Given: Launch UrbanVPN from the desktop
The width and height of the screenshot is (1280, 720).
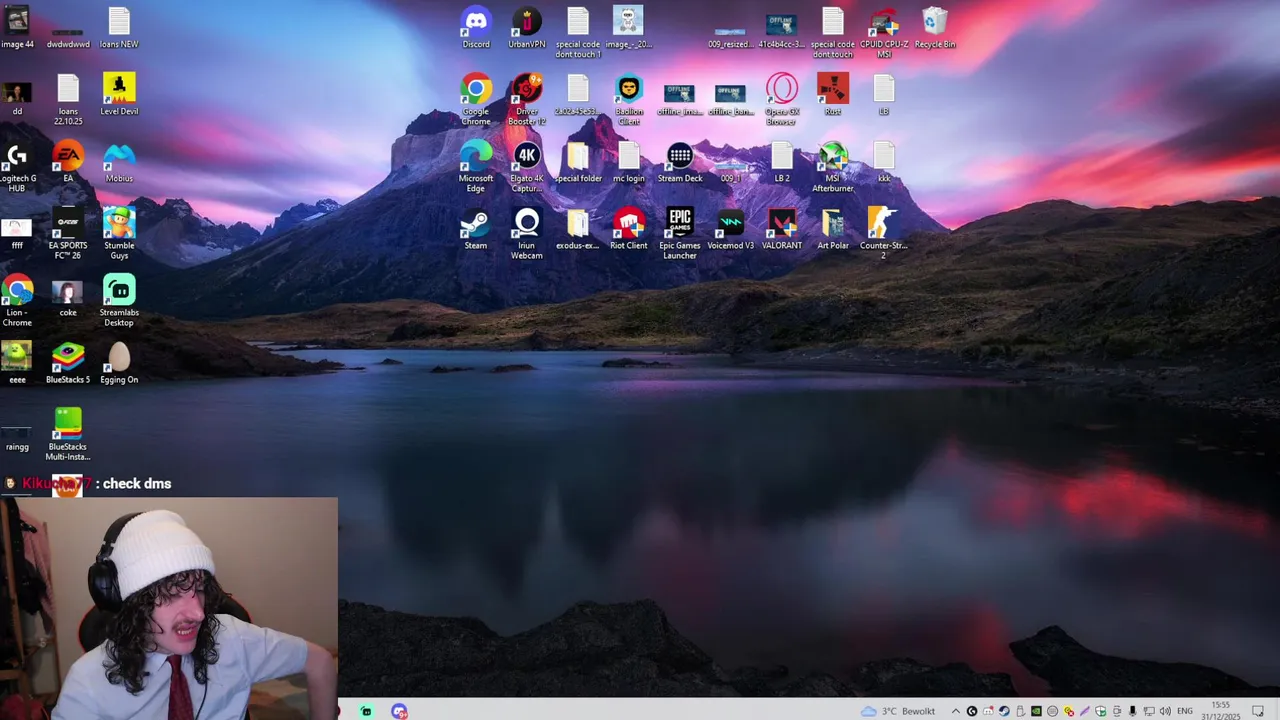Looking at the screenshot, I should point(527,27).
